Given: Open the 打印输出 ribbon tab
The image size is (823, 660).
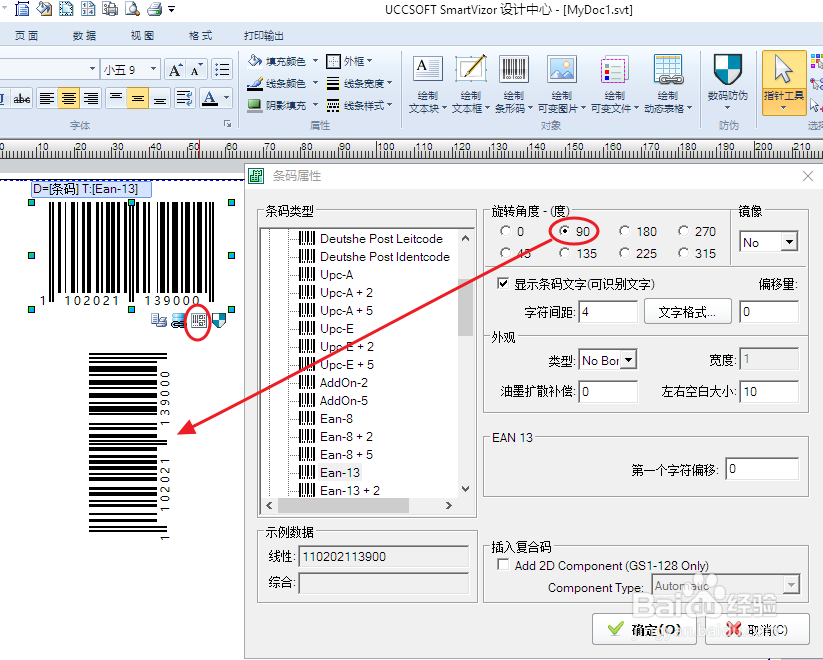Looking at the screenshot, I should [x=263, y=35].
